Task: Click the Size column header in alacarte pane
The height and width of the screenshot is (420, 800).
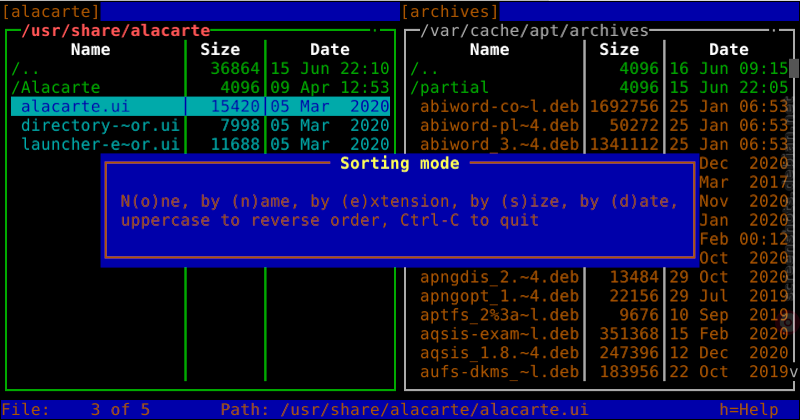Action: [220, 49]
